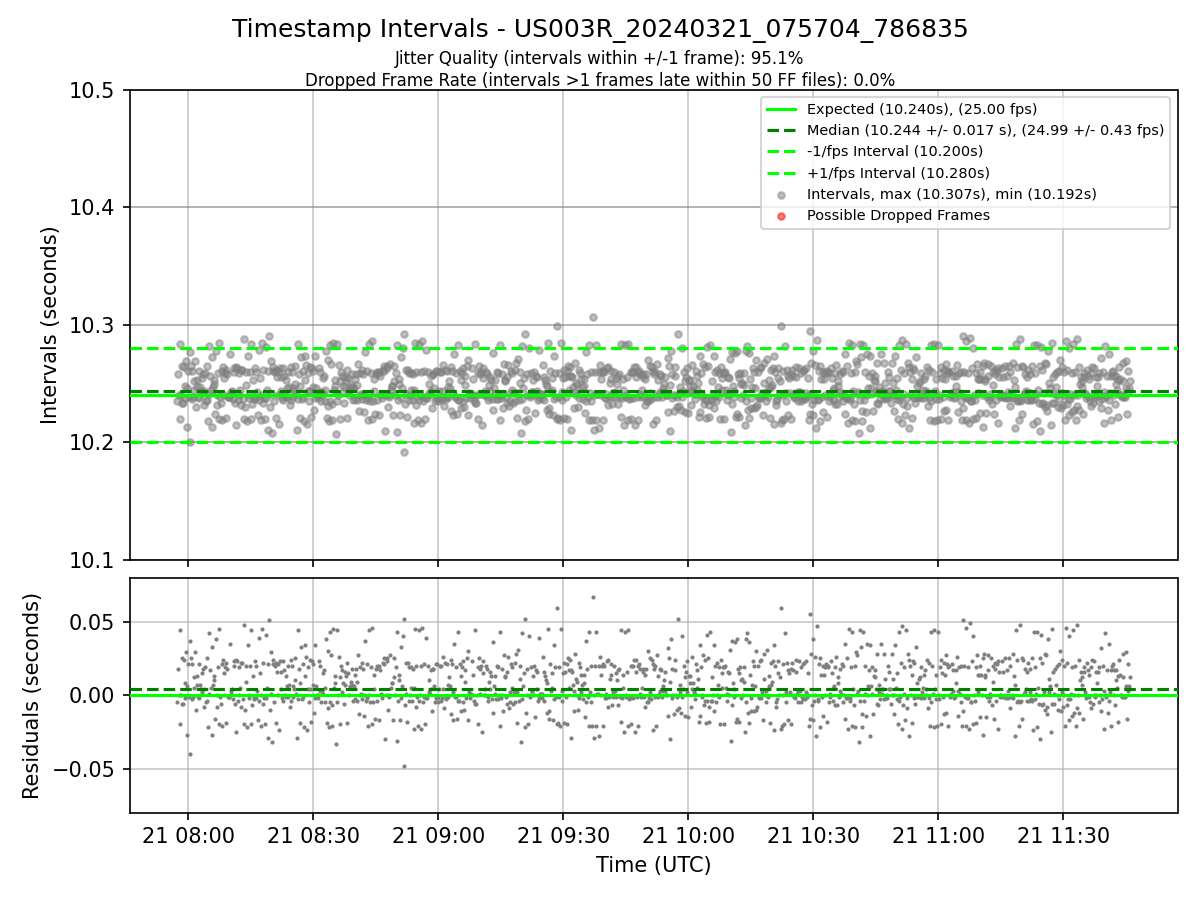This screenshot has height=900, width=1200.
Task: Click the 0.00 residuals tick label
Action: (x=94, y=695)
